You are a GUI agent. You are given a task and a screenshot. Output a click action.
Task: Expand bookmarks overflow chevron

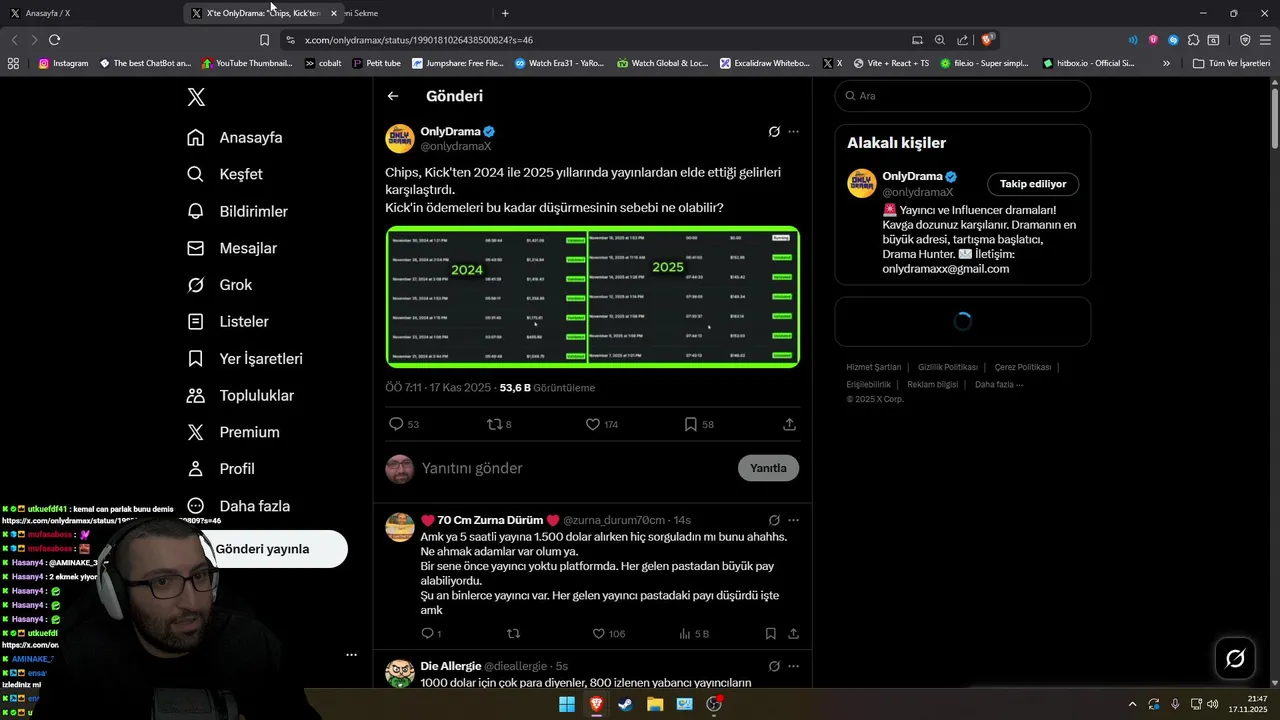coord(1166,63)
